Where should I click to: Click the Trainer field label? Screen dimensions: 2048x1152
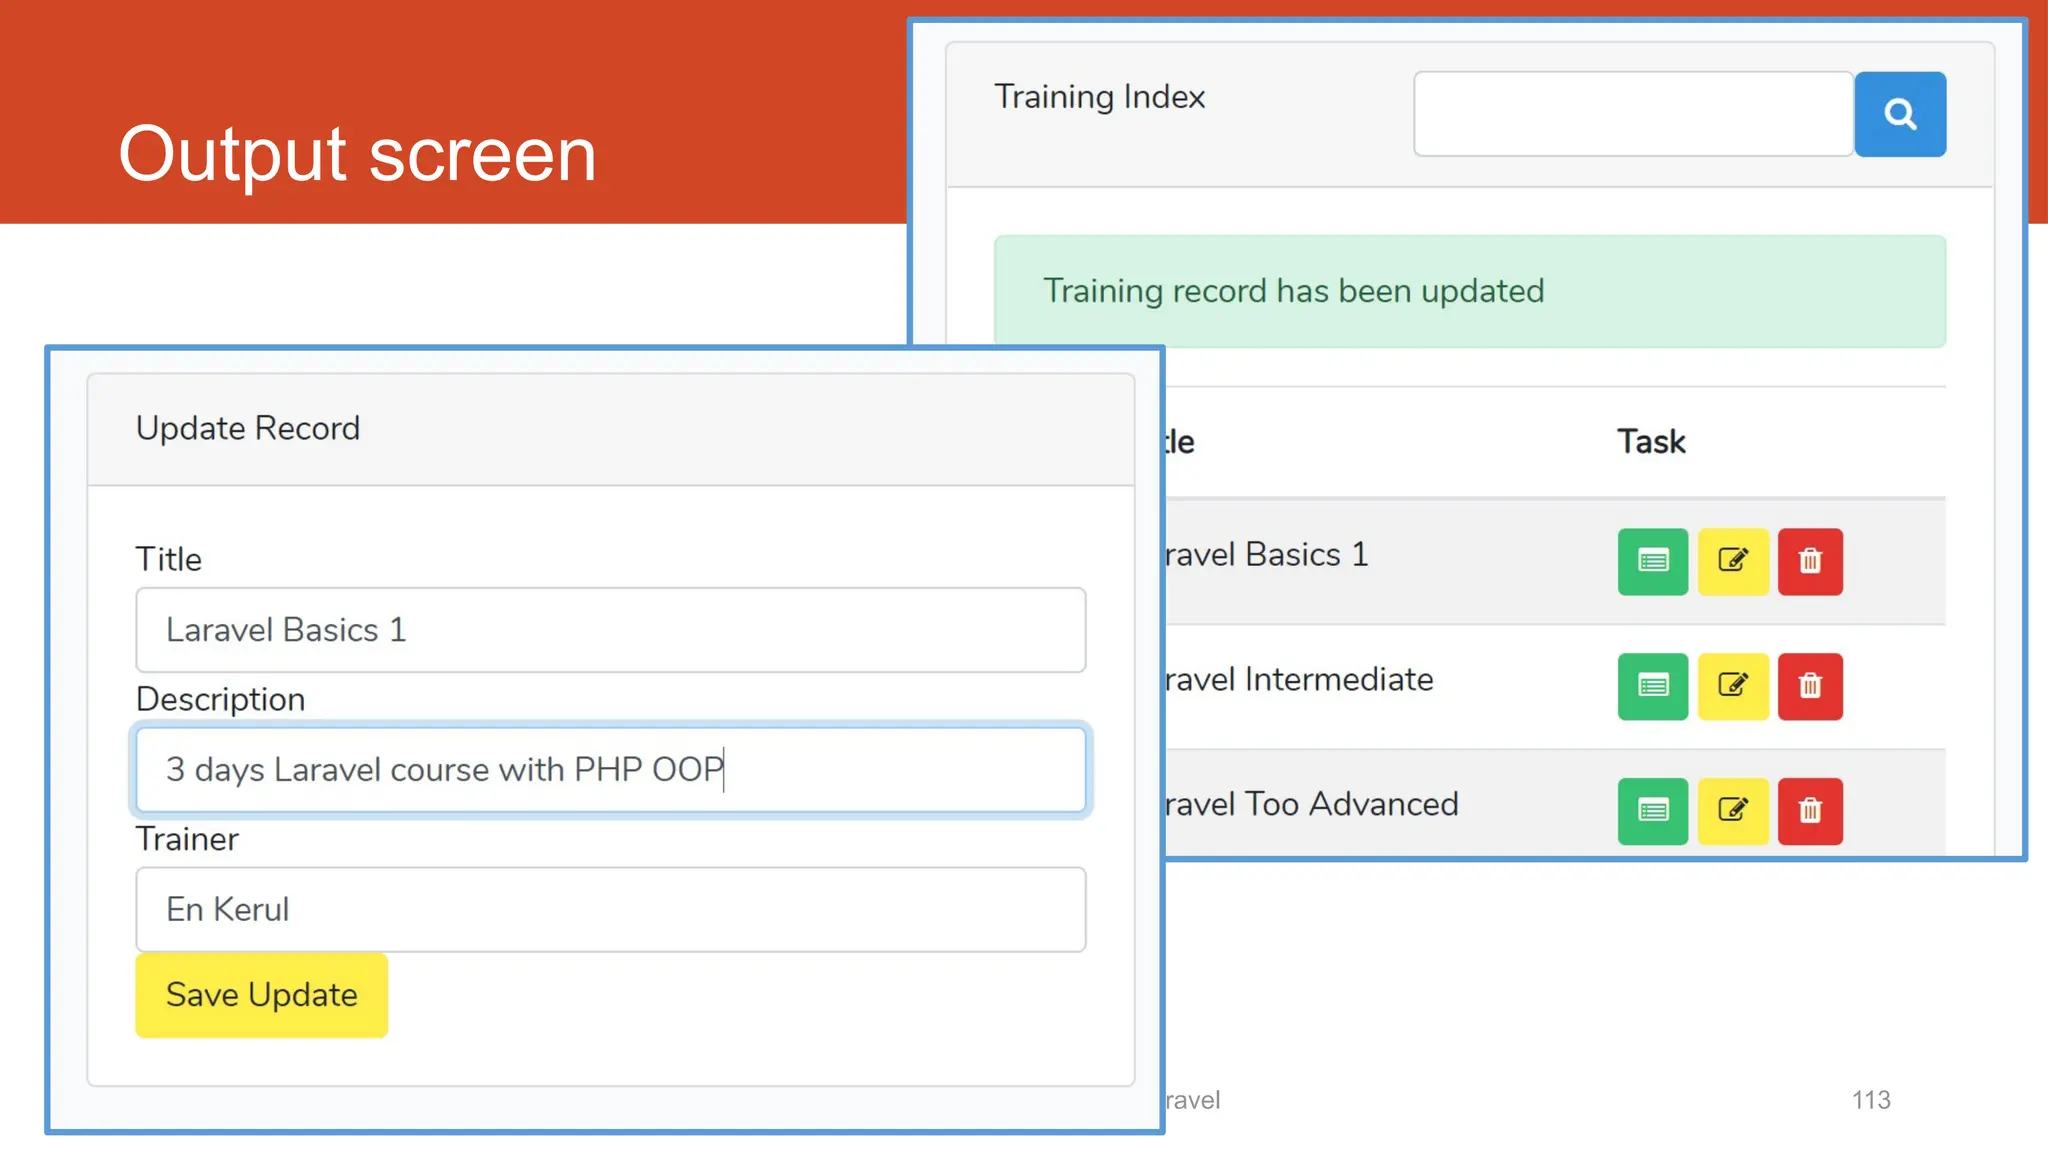pyautogui.click(x=187, y=839)
